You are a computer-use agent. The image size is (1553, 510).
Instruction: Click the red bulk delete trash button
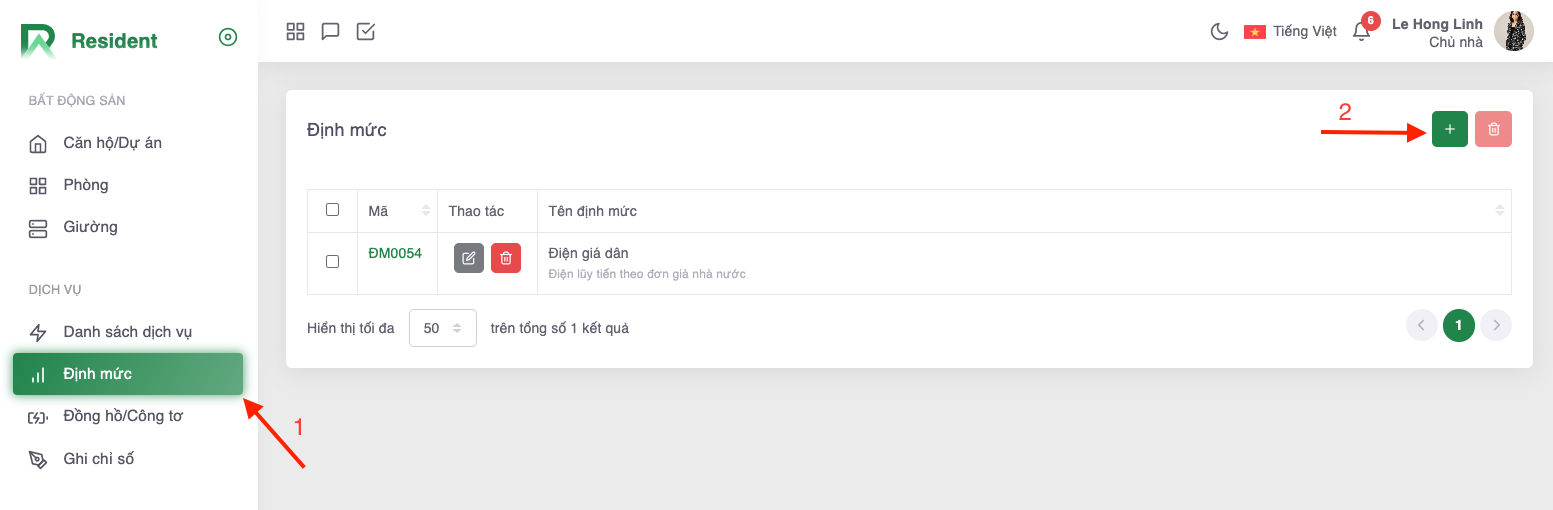(x=1493, y=129)
